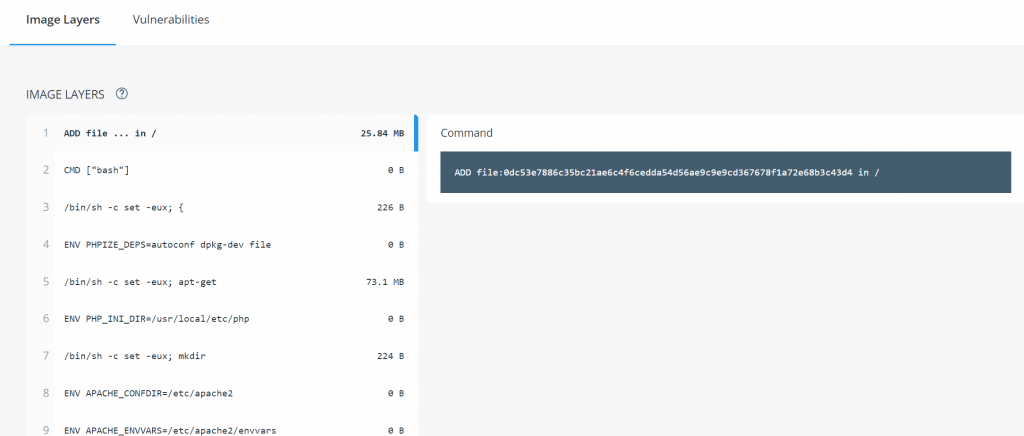Switch to the Vulnerabilities tab
The height and width of the screenshot is (436, 1024).
(170, 20)
